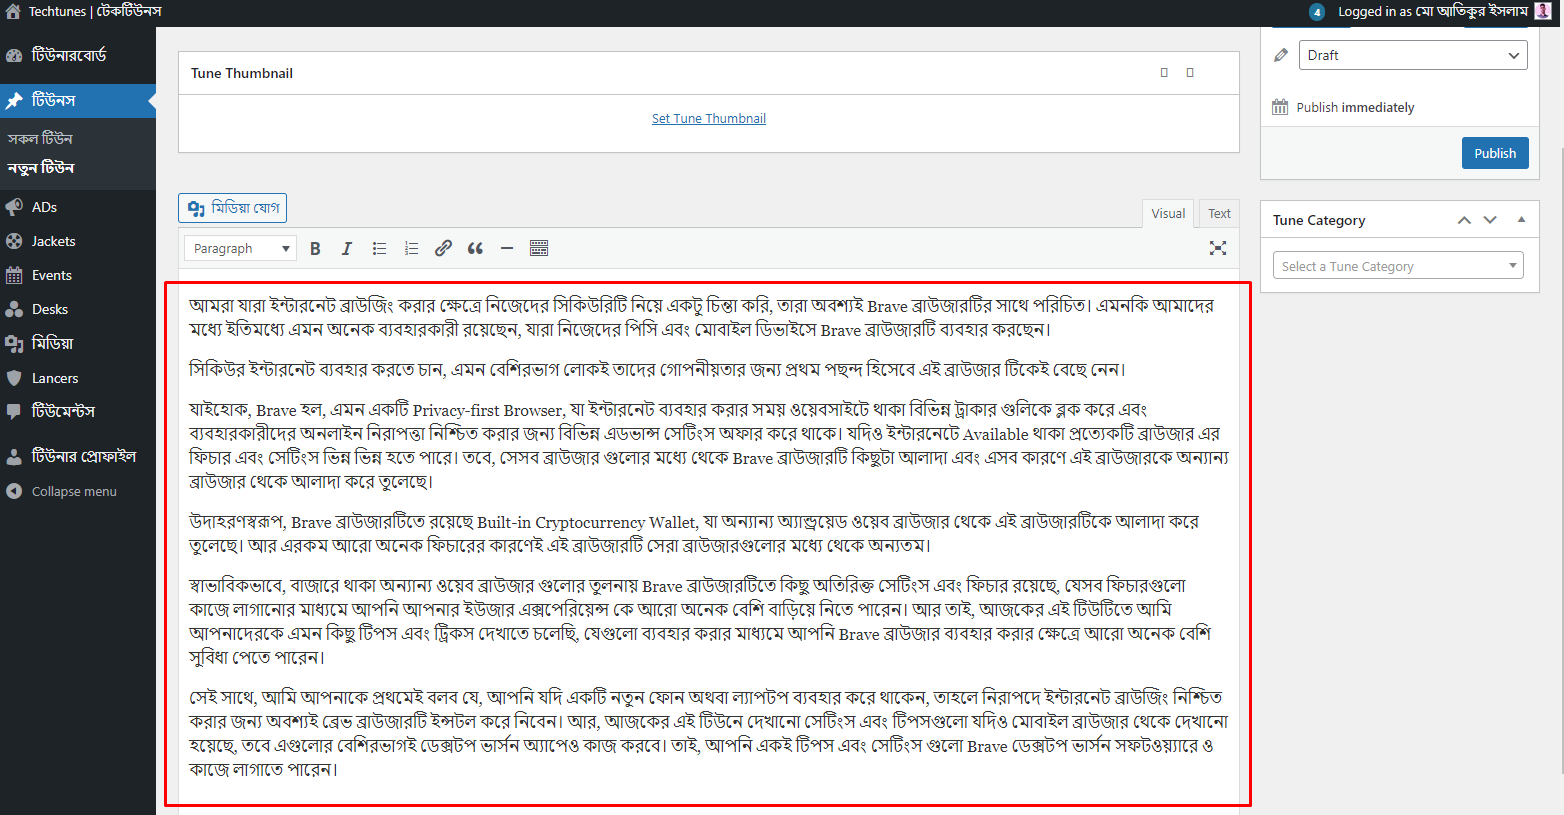The image size is (1564, 815).
Task: Apply italic formatting
Action: 347,247
